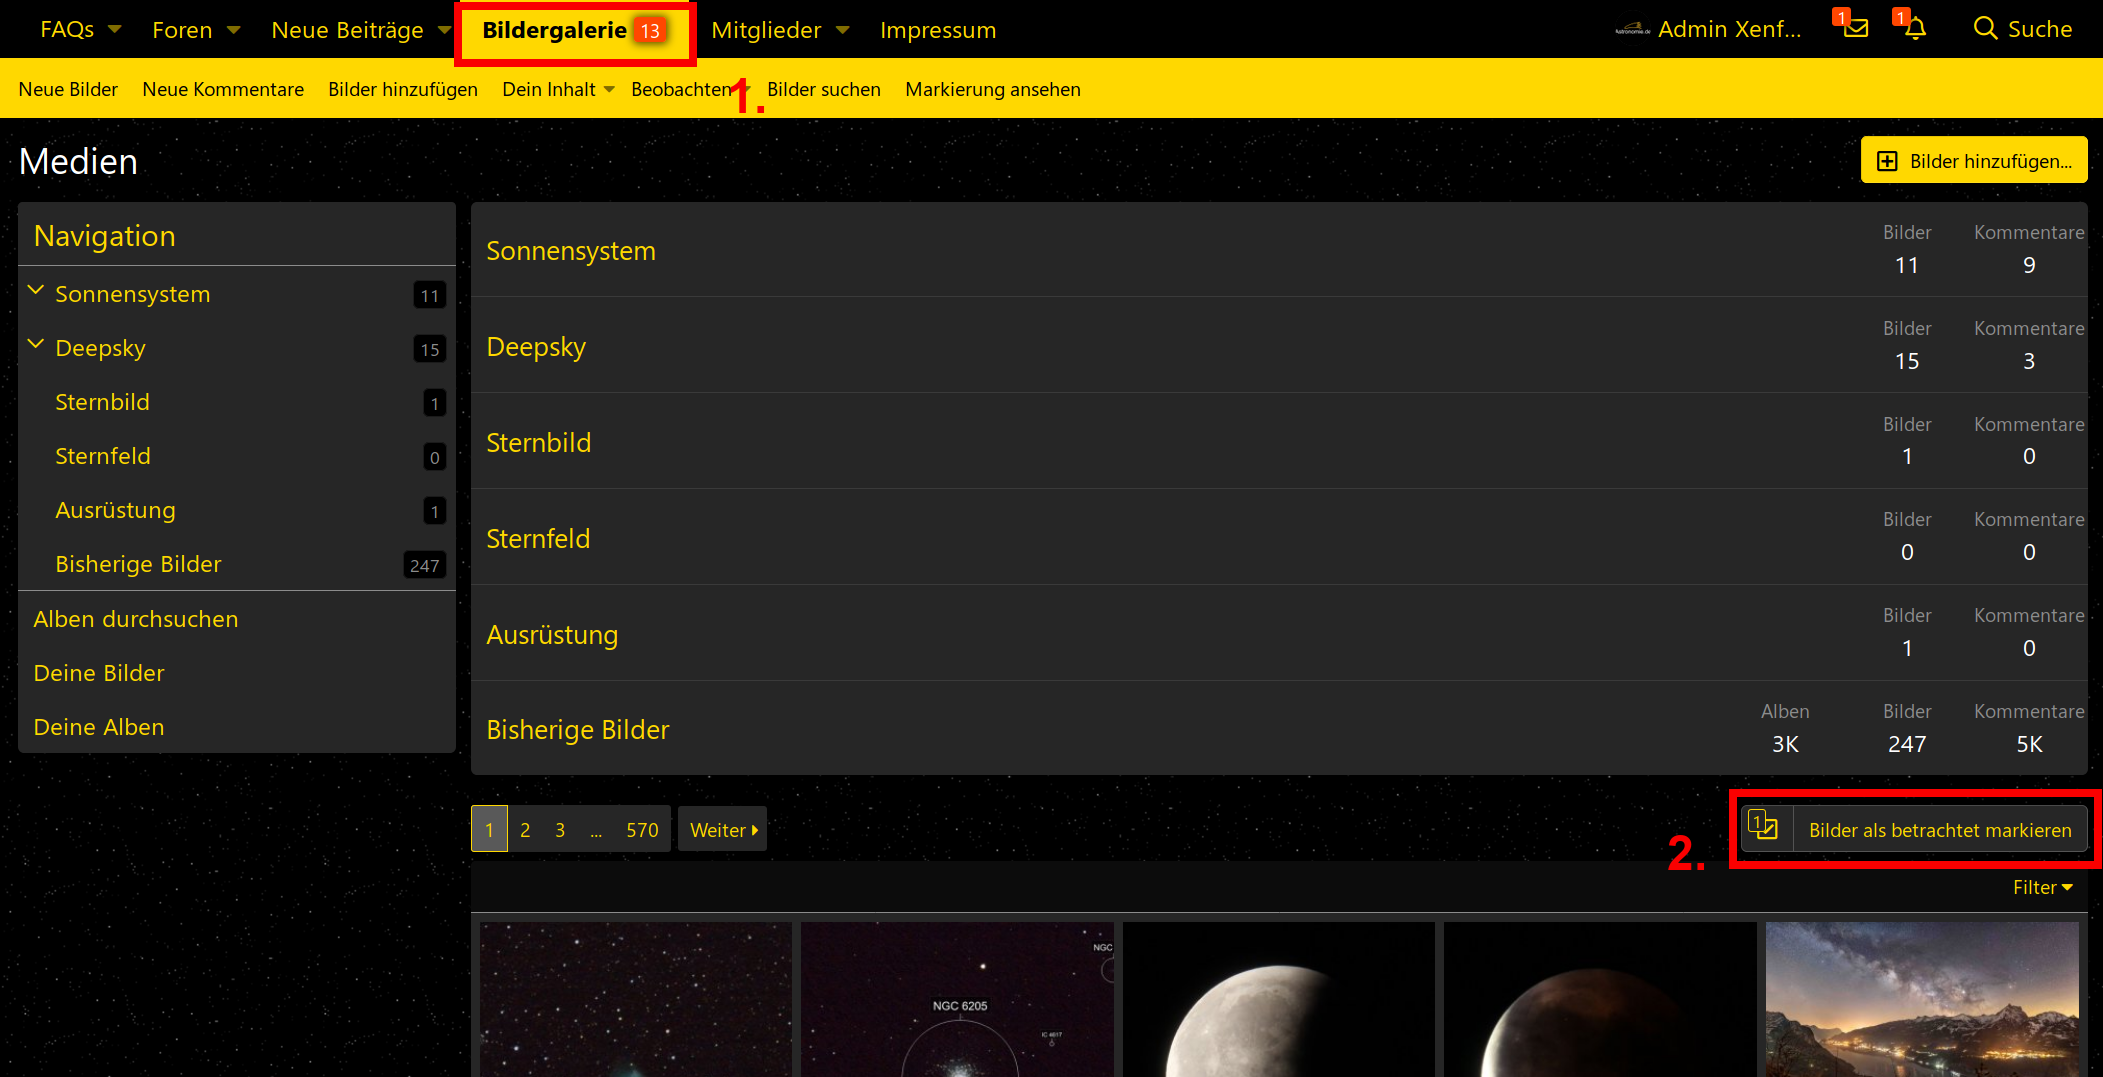Jump to last page 570
2103x1077 pixels.
tap(642, 829)
